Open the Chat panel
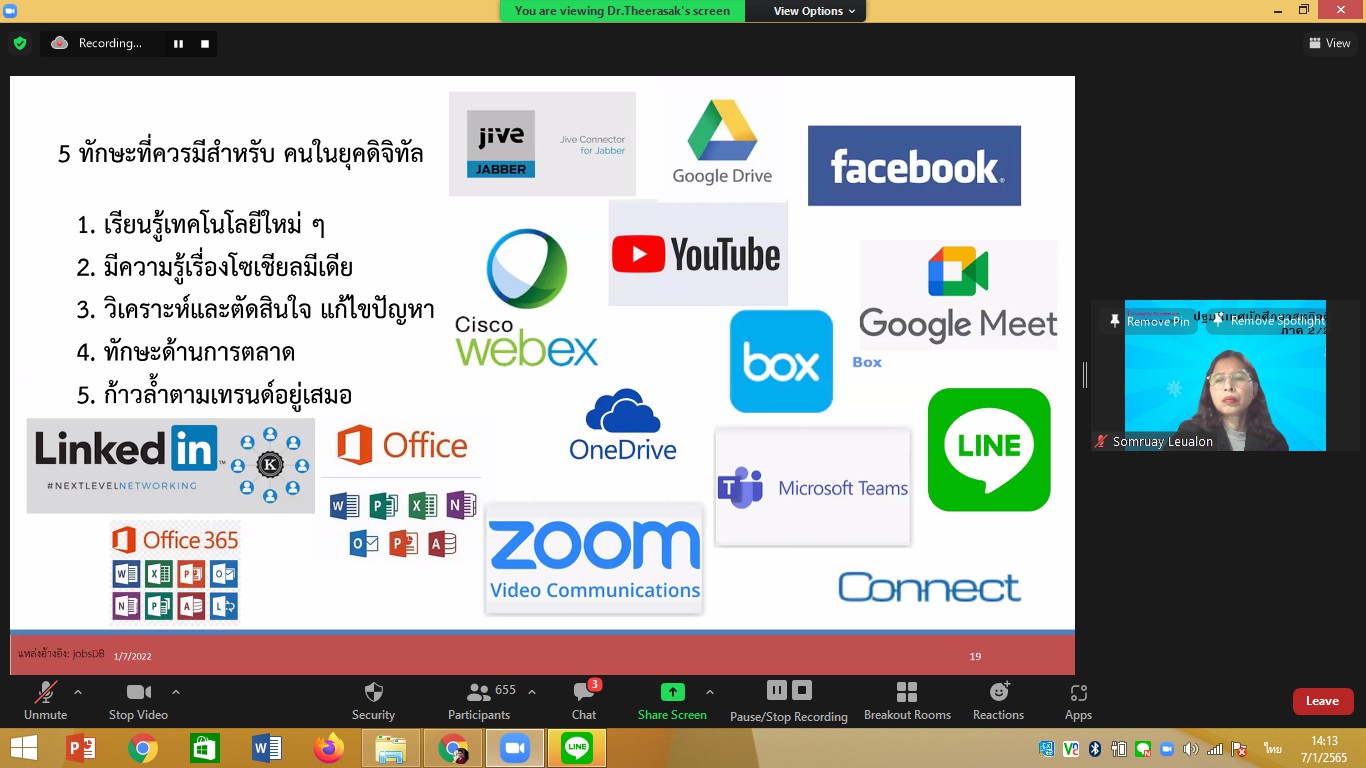The width and height of the screenshot is (1366, 768). pos(583,692)
